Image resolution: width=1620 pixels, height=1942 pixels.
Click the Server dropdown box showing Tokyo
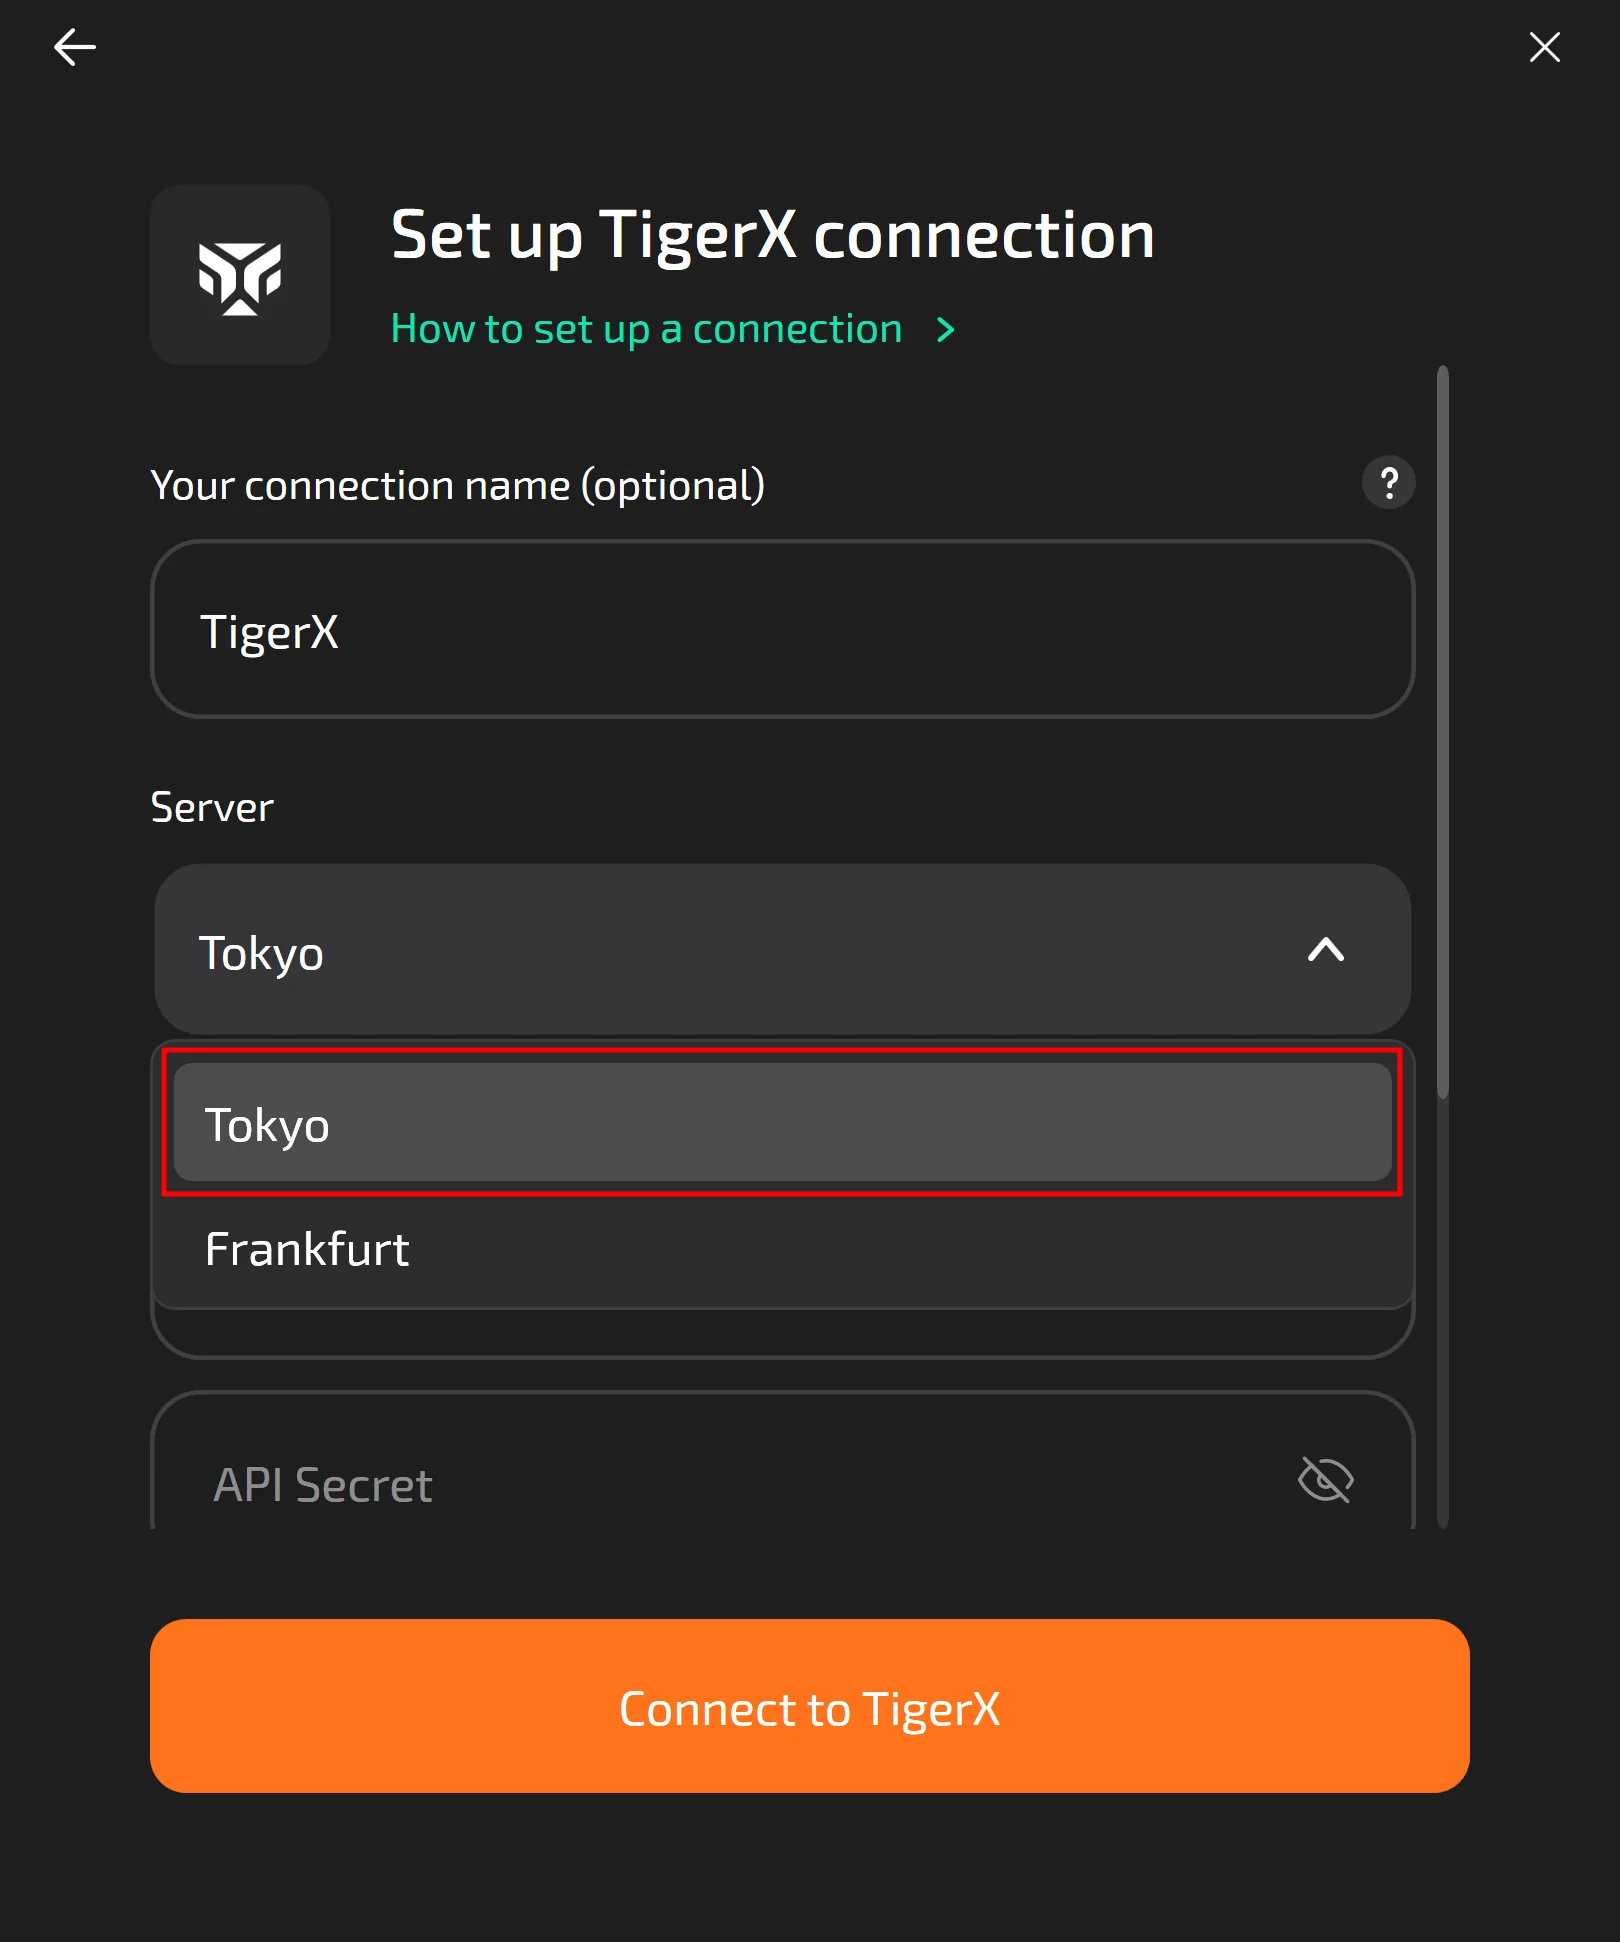pyautogui.click(x=700, y=949)
